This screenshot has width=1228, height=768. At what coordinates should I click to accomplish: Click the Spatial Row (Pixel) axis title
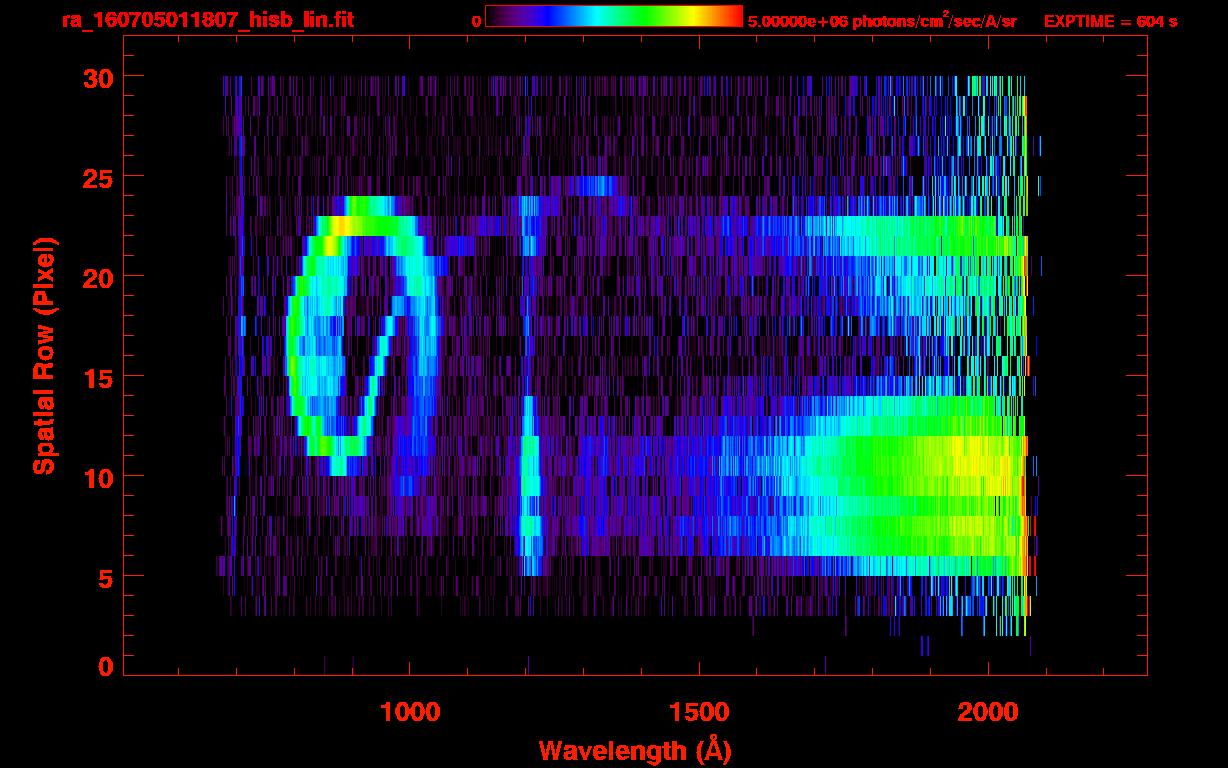(44, 355)
